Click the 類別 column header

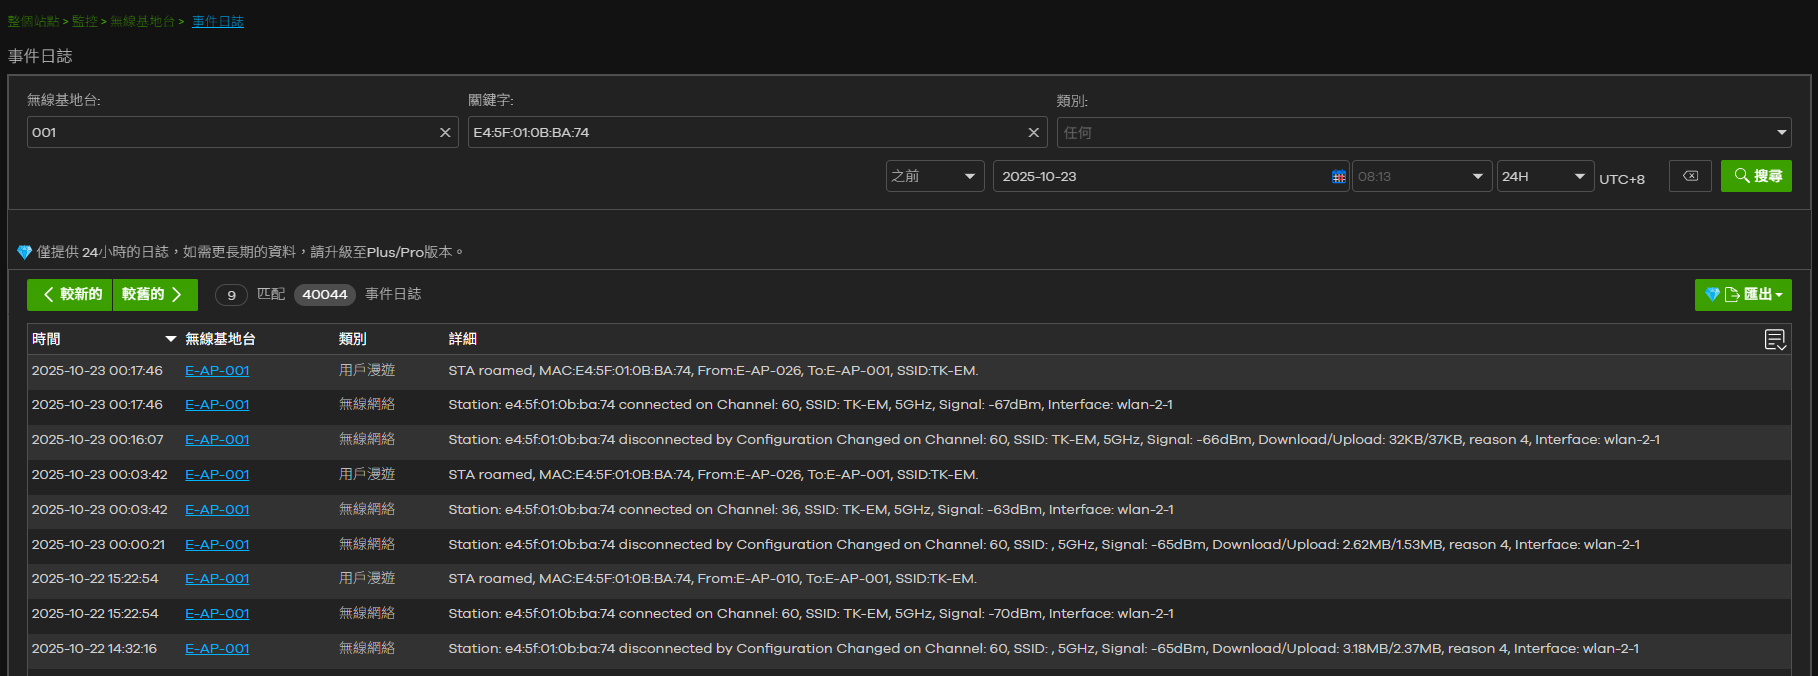pos(352,339)
